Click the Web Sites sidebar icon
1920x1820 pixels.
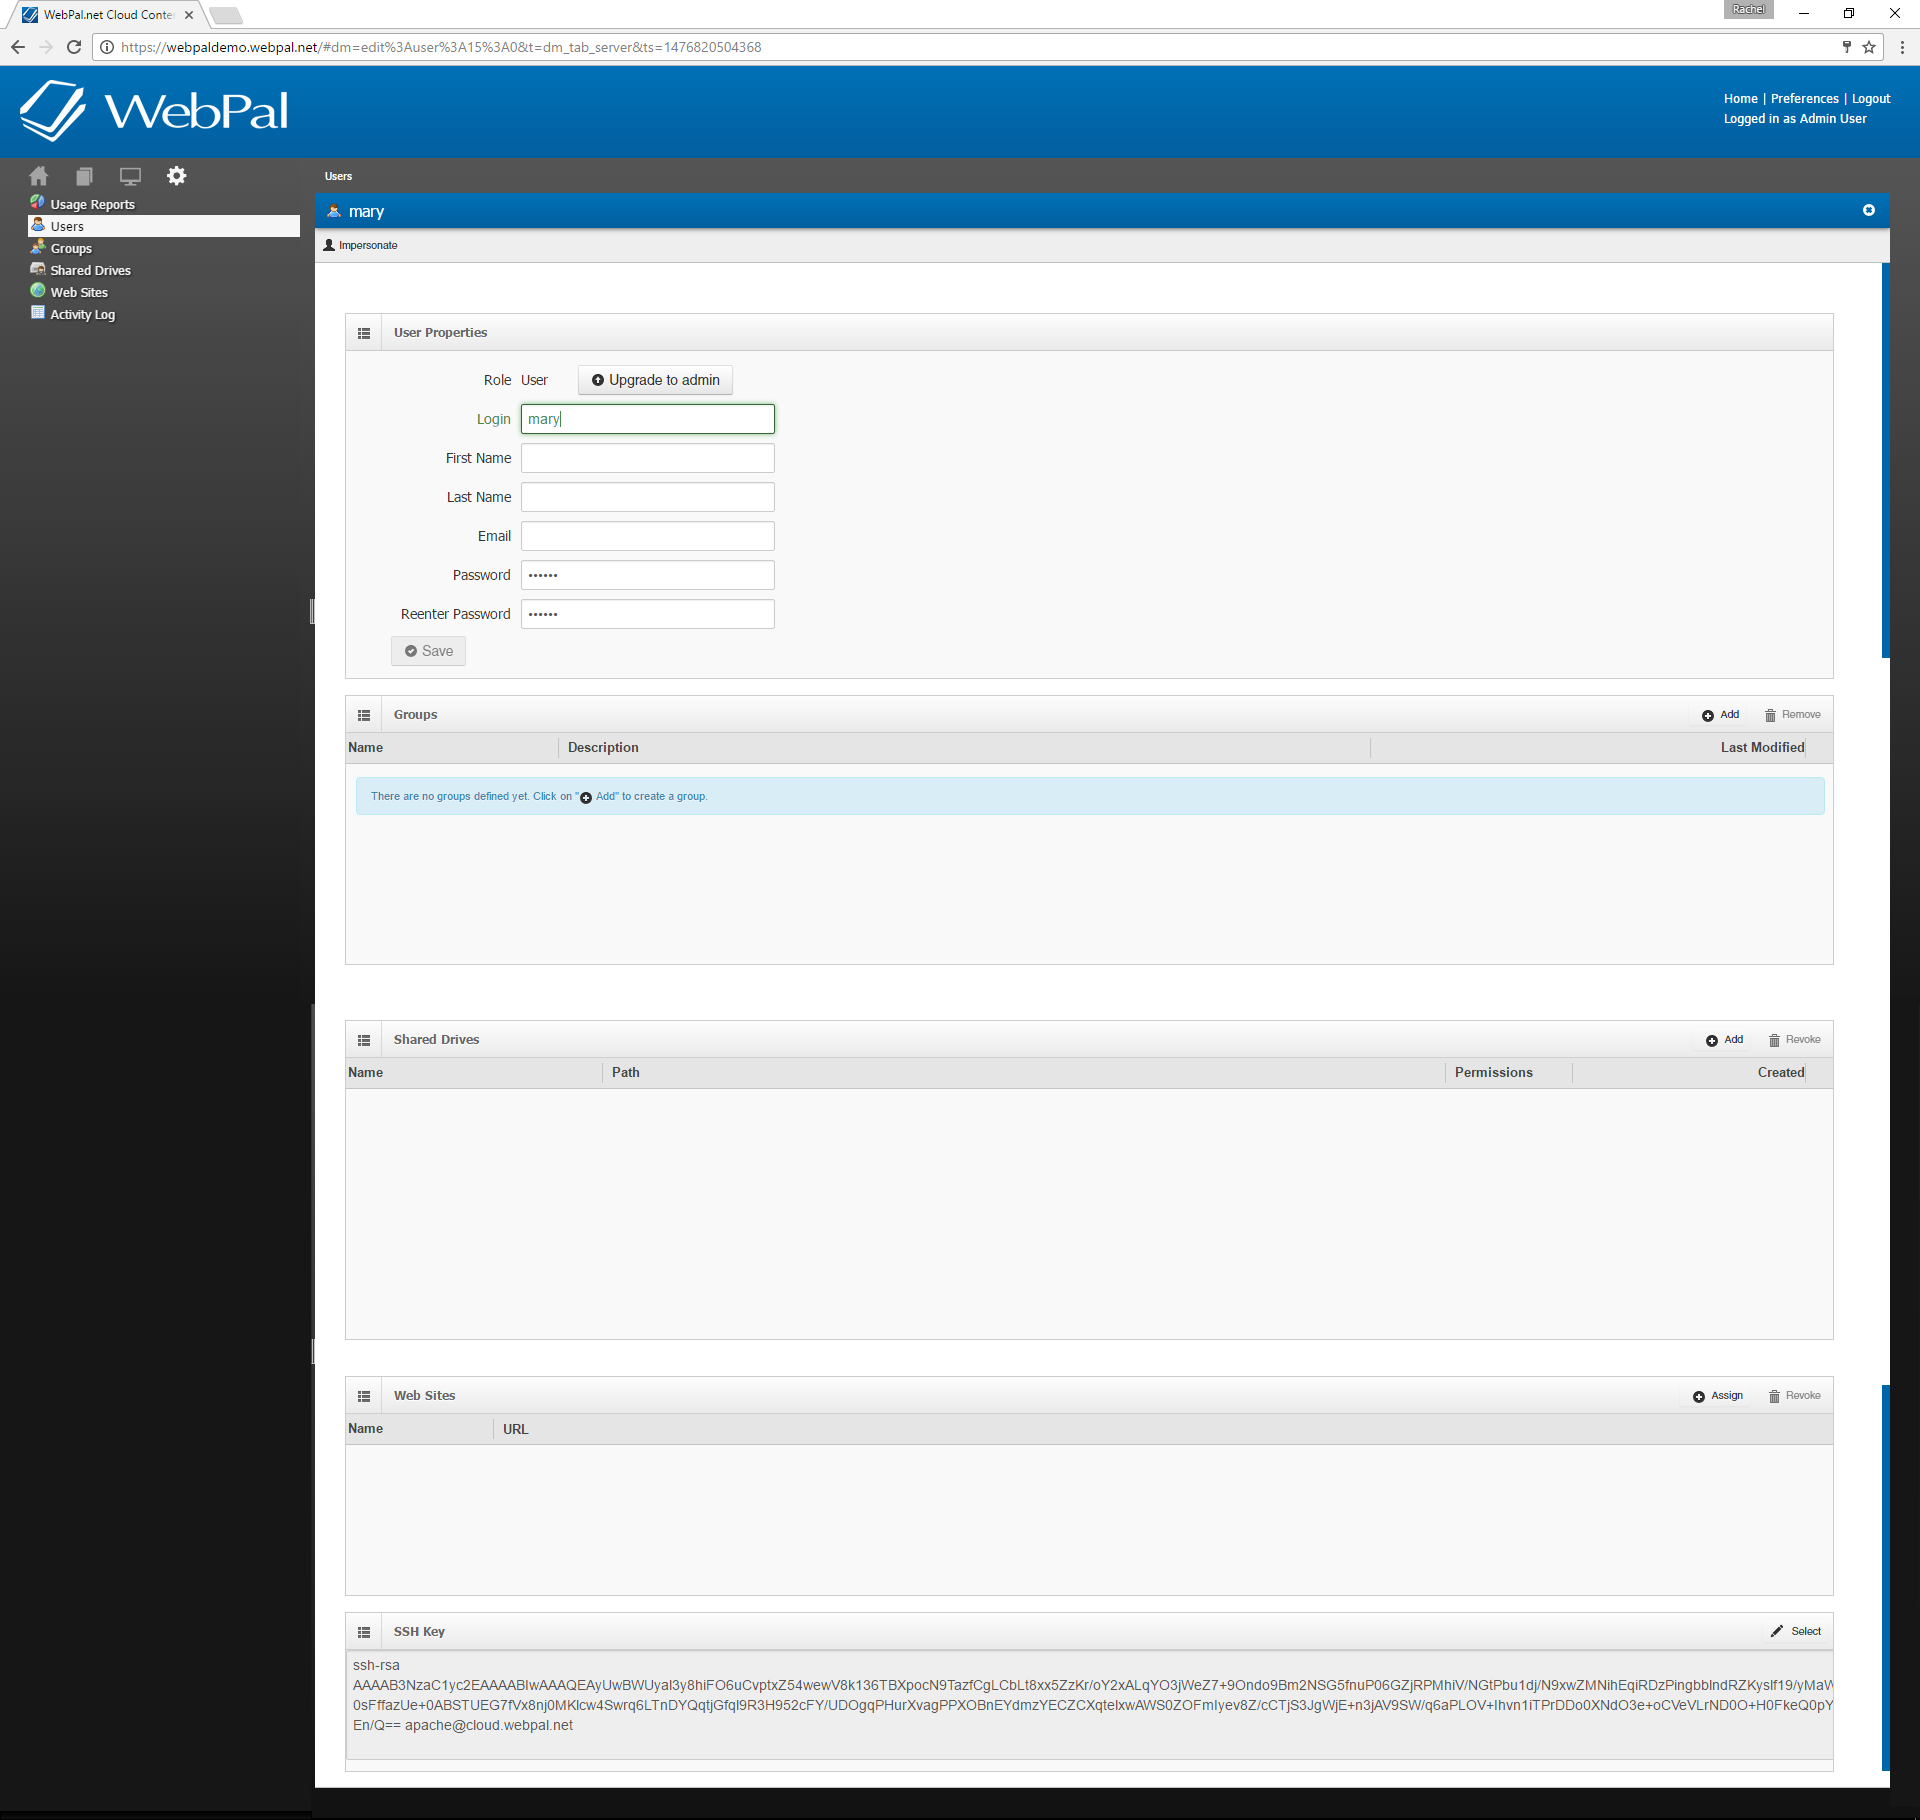(39, 291)
